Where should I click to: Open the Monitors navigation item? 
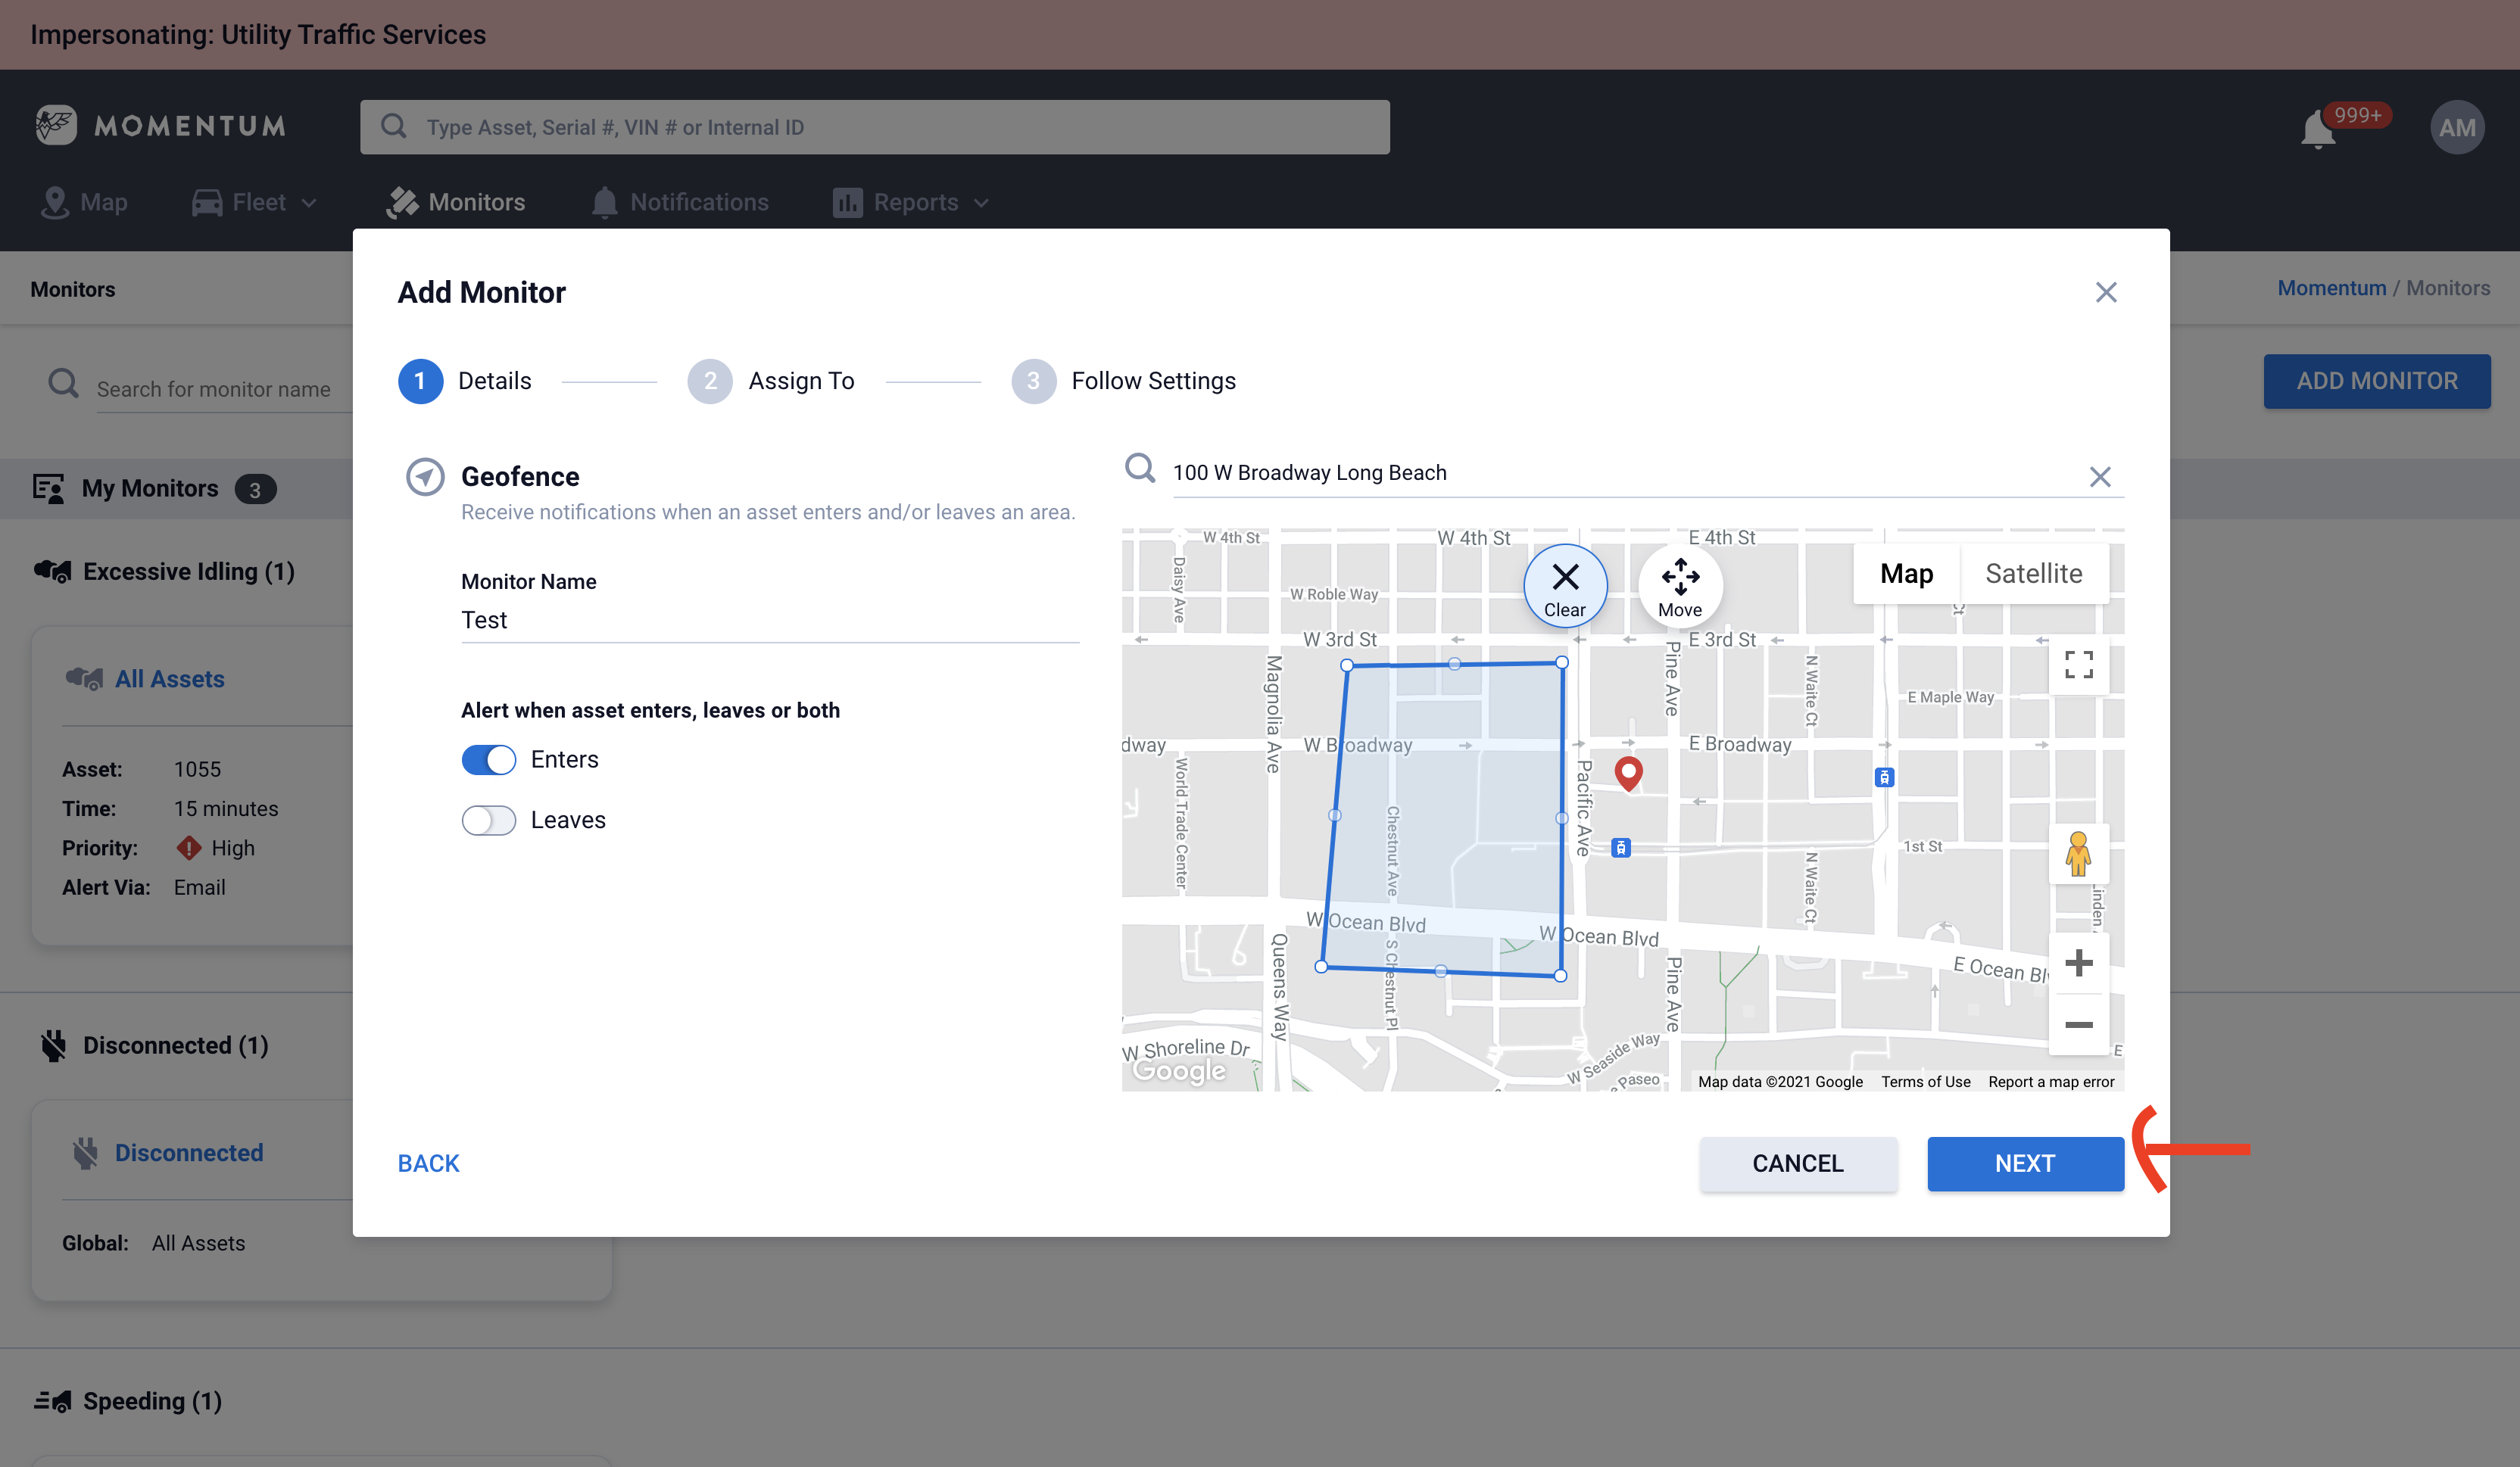[456, 203]
